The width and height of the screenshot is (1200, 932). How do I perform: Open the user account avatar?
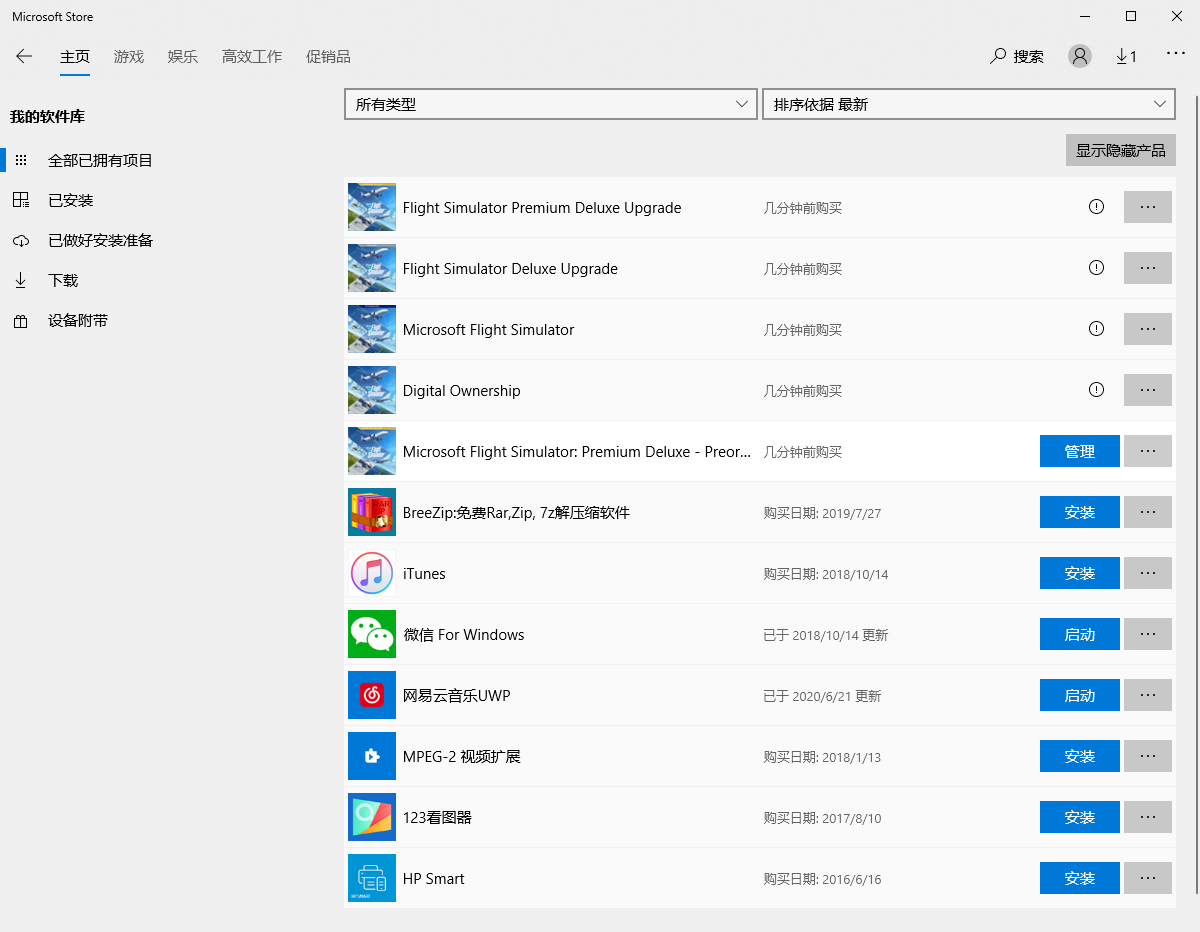click(x=1080, y=56)
